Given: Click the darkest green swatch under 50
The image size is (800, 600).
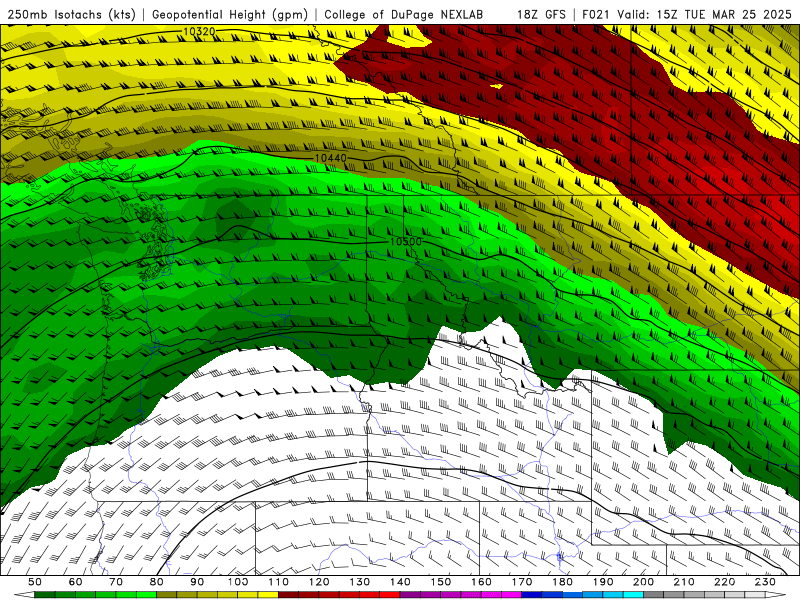Looking at the screenshot, I should click(x=45, y=595).
